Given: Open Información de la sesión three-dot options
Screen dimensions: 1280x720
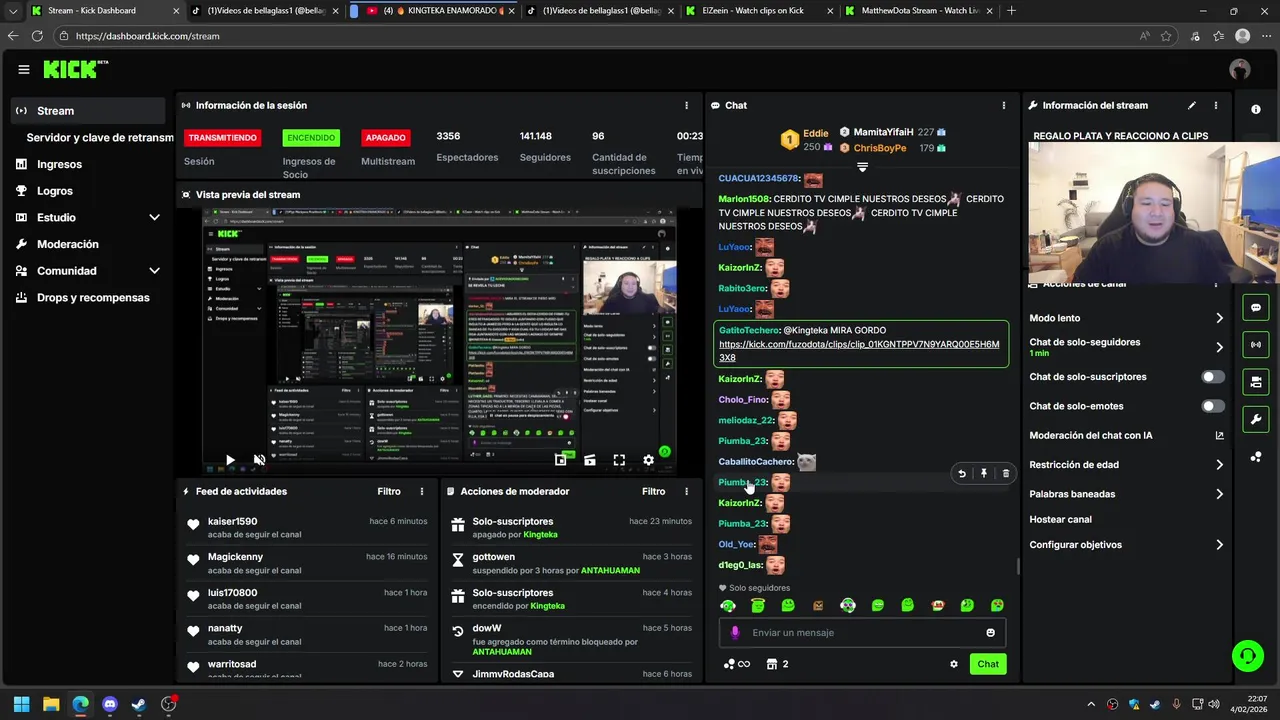Looking at the screenshot, I should pos(686,105).
